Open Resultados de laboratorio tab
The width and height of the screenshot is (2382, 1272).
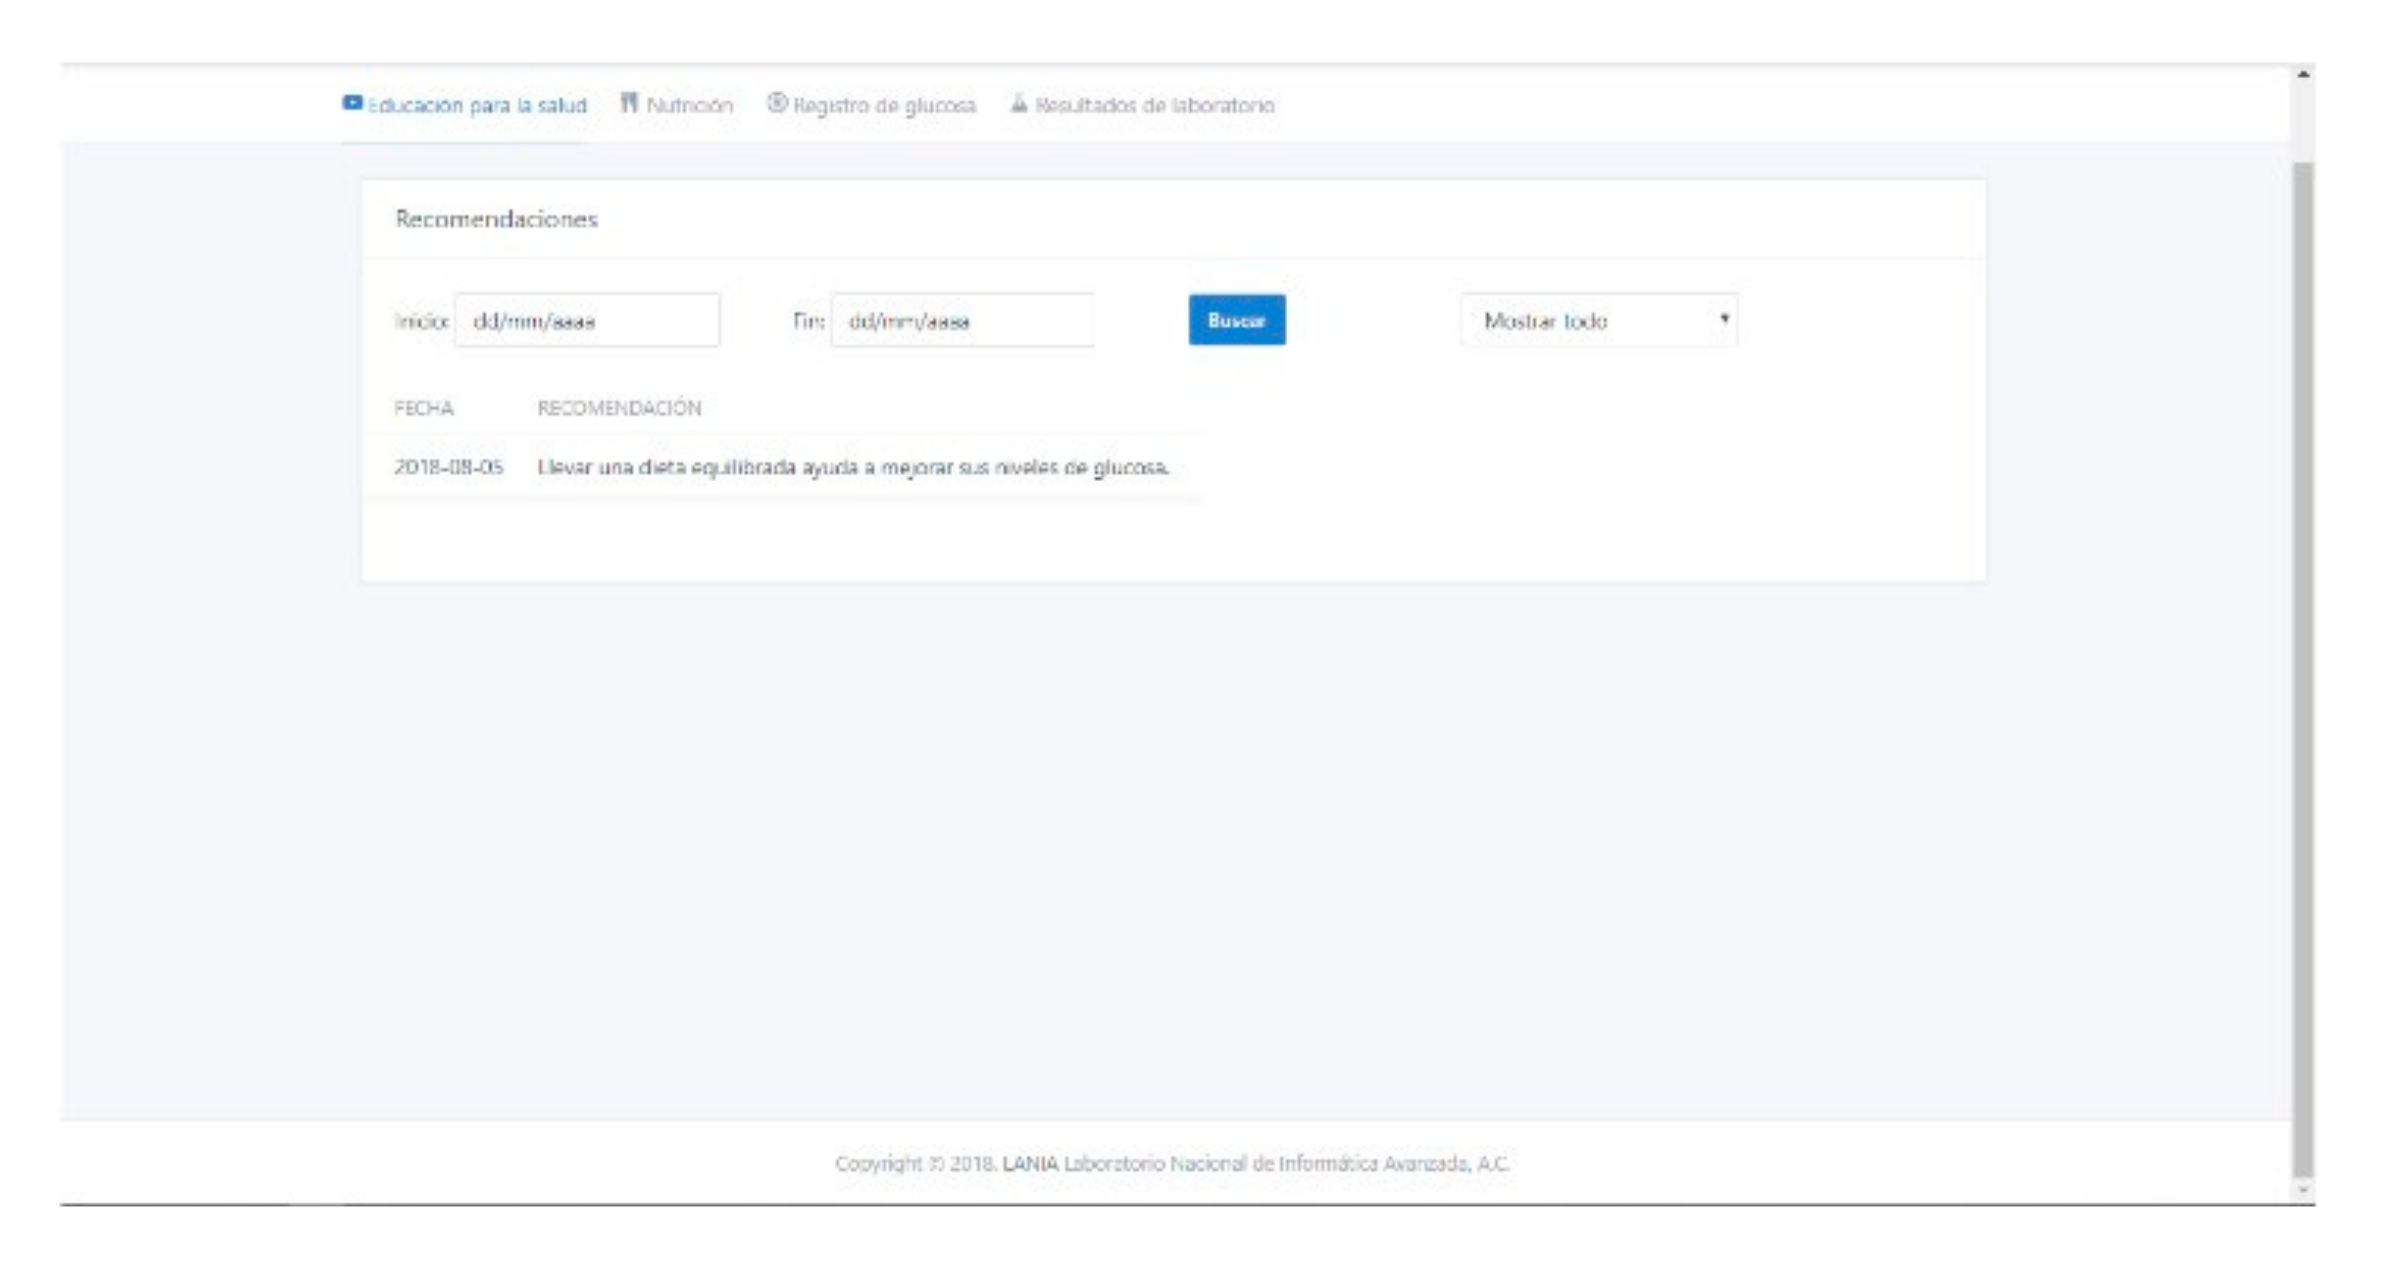(1154, 105)
